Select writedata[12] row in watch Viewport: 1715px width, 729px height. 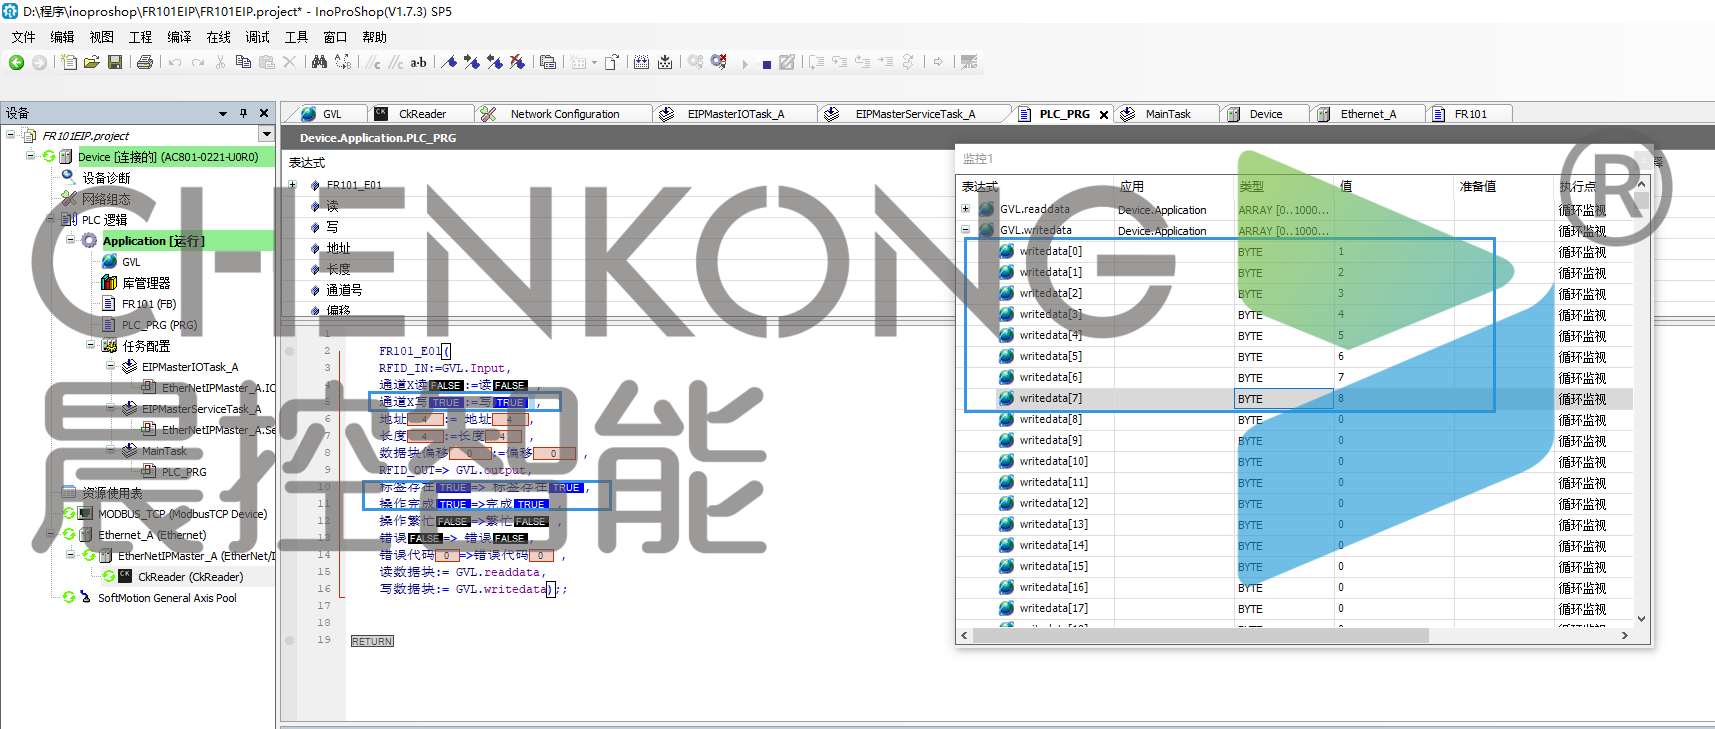click(x=1295, y=503)
